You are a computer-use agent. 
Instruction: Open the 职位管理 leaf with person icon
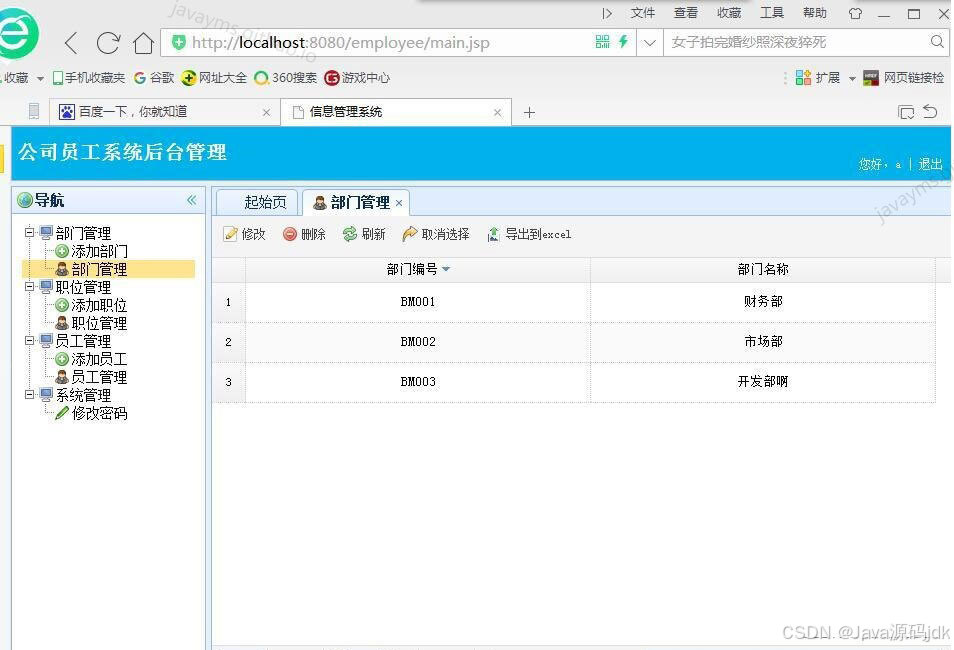(92, 323)
